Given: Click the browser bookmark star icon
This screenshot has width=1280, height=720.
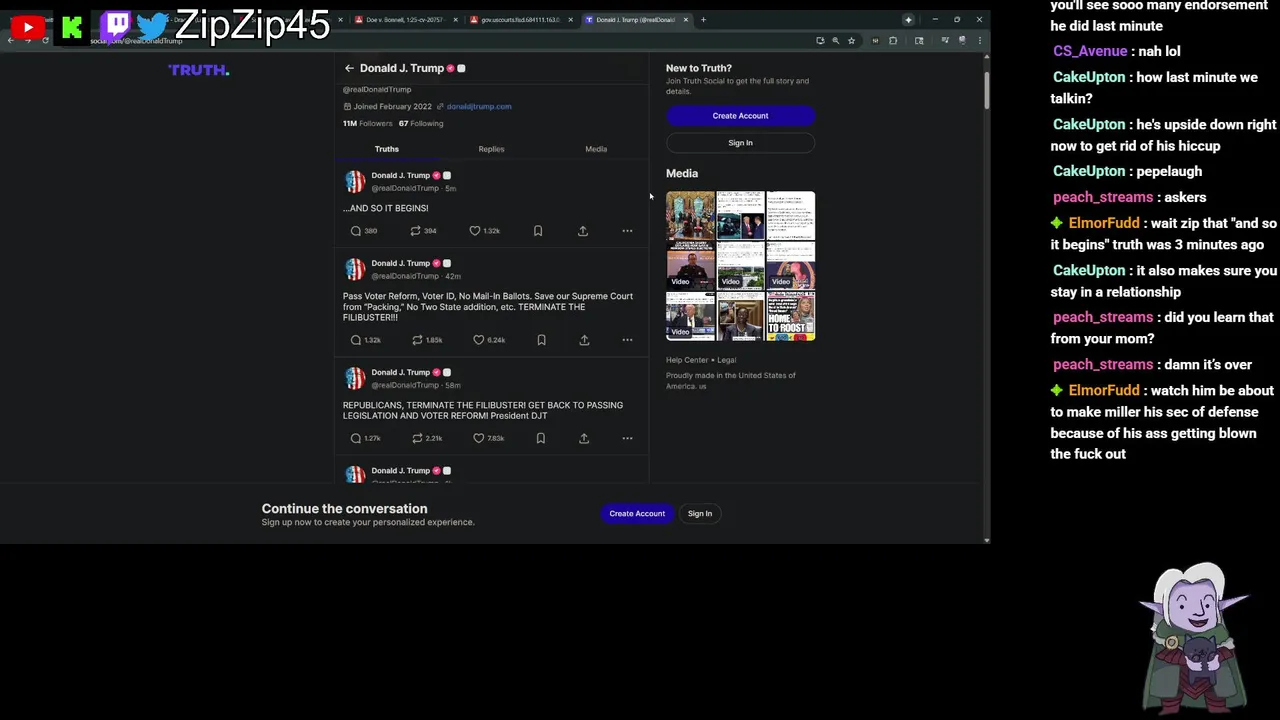Looking at the screenshot, I should click(x=851, y=40).
